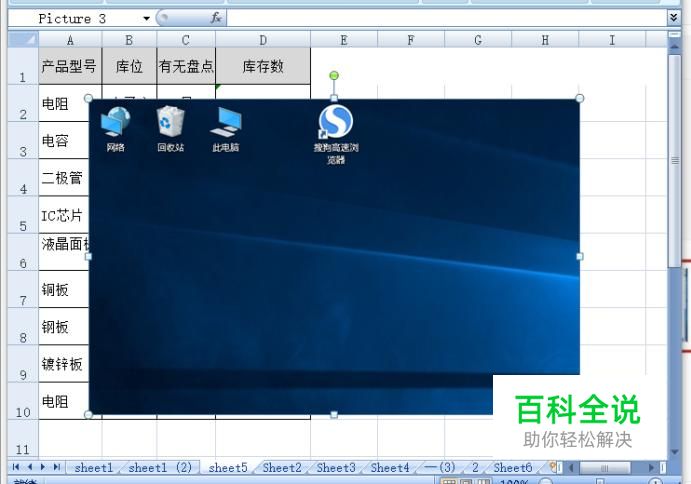This screenshot has width=691, height=484.
Task: Click the cell 铜板
Action: click(64, 290)
